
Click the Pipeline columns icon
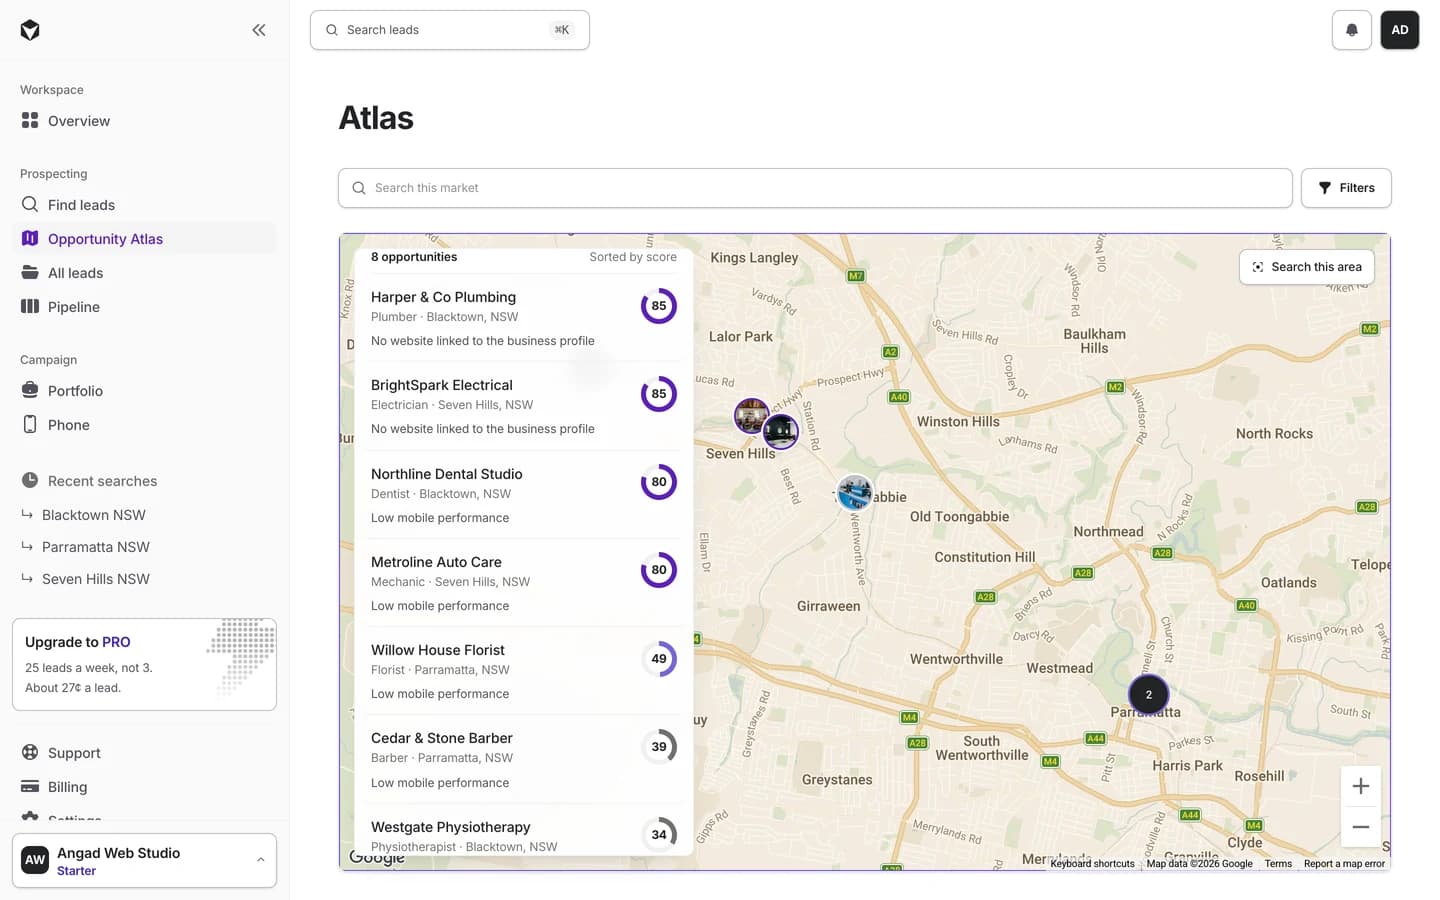[30, 306]
